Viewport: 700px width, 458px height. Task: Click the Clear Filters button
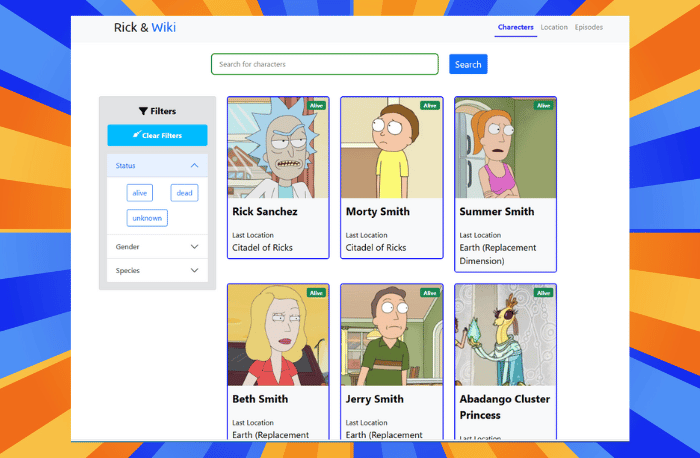pos(157,135)
